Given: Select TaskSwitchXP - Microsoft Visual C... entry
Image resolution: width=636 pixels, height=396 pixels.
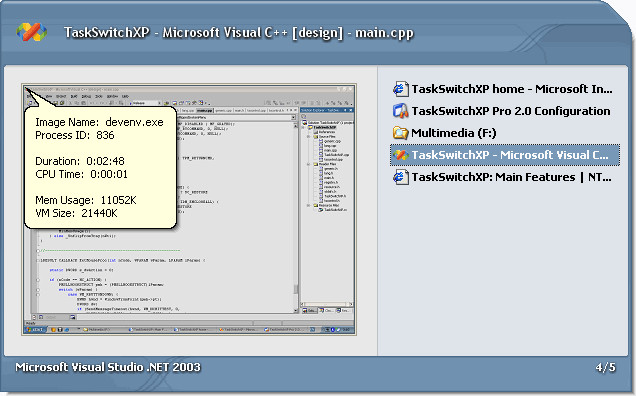Looking at the screenshot, I should coord(505,155).
